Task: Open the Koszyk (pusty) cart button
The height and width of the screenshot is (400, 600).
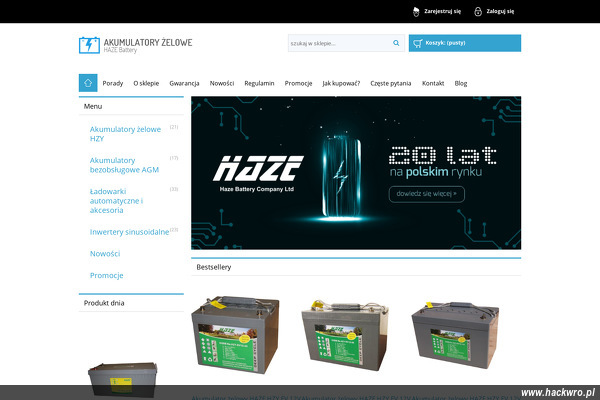Action: point(465,43)
